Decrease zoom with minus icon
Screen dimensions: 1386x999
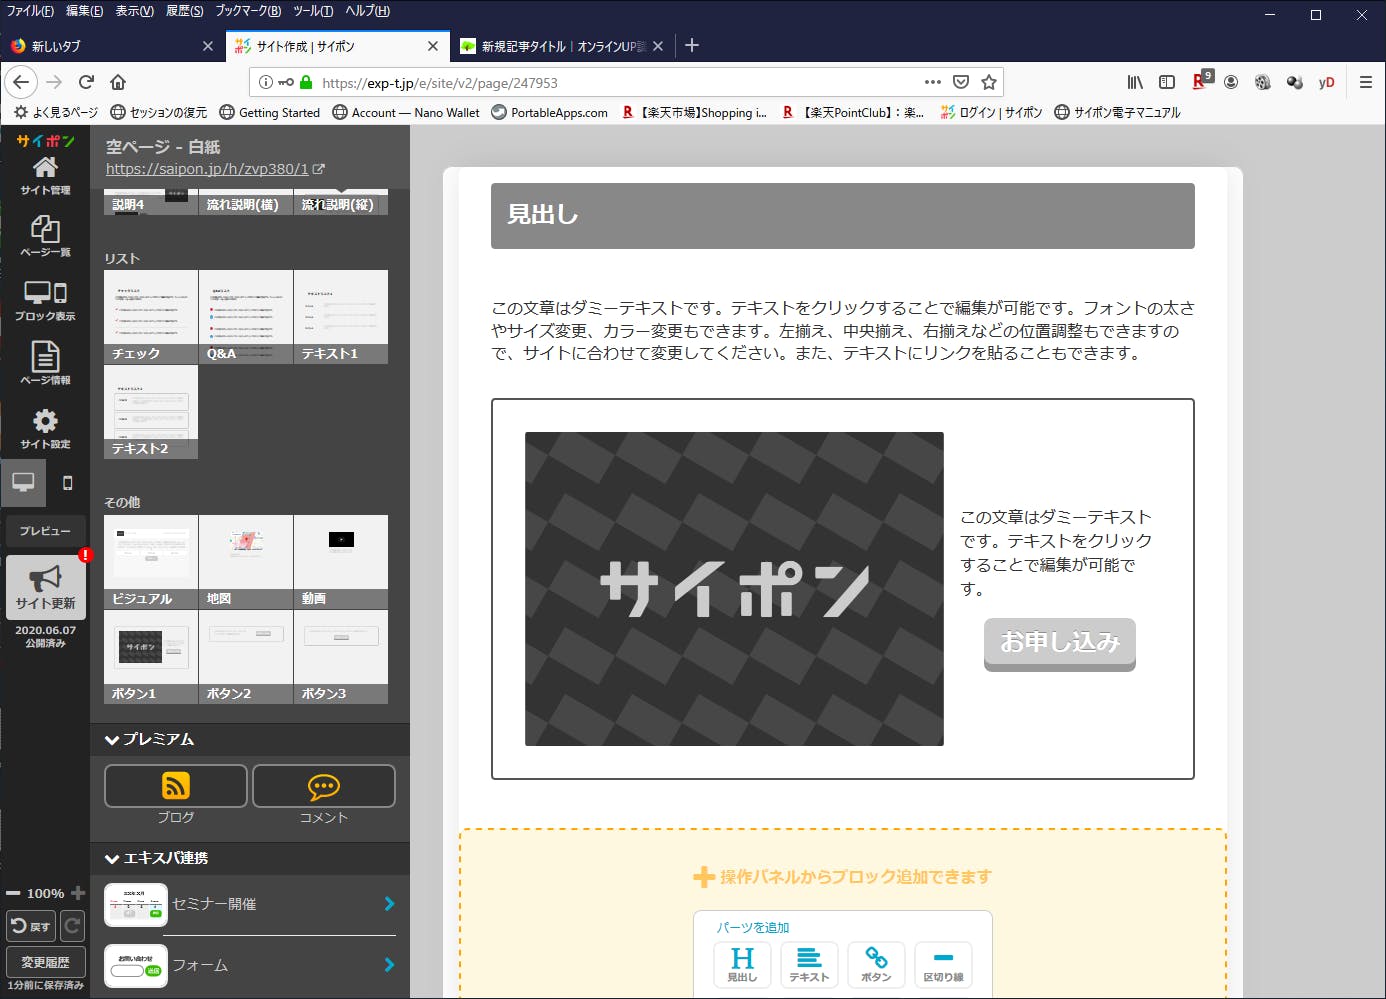[x=13, y=893]
